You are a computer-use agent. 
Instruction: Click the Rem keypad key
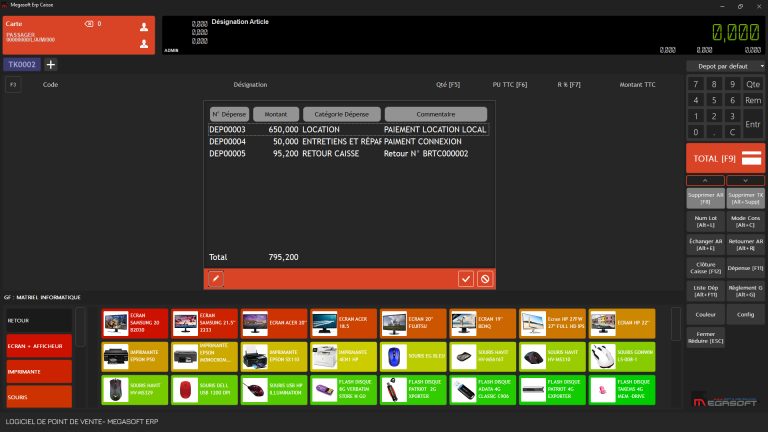point(753,100)
